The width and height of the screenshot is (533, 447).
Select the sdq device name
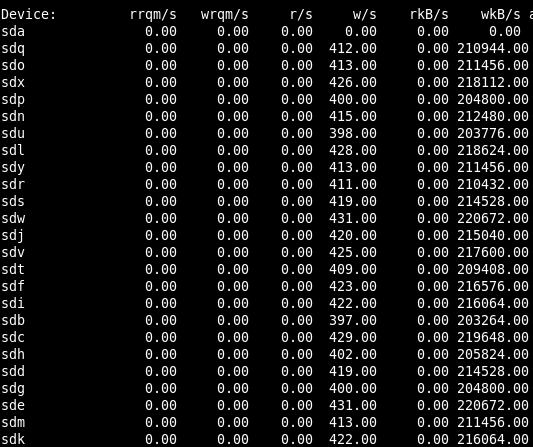pyautogui.click(x=13, y=49)
